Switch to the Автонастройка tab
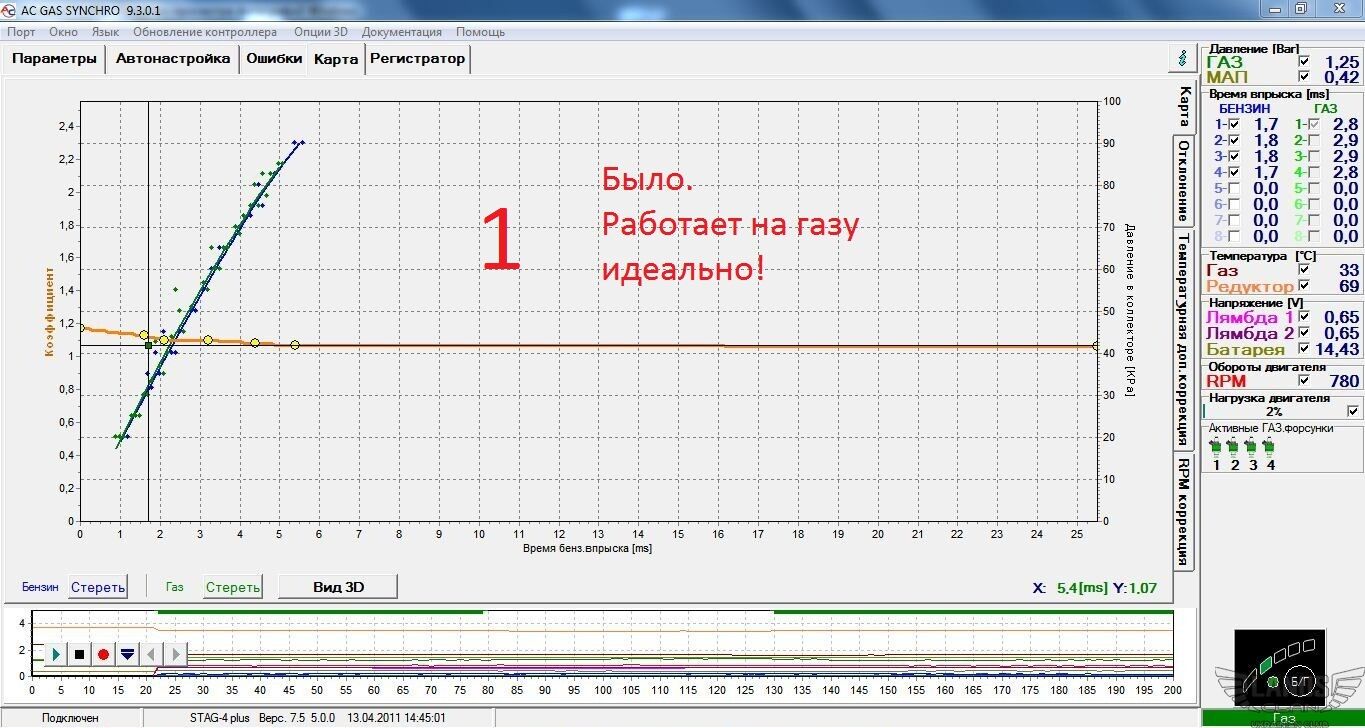The height and width of the screenshot is (728, 1365). point(173,58)
